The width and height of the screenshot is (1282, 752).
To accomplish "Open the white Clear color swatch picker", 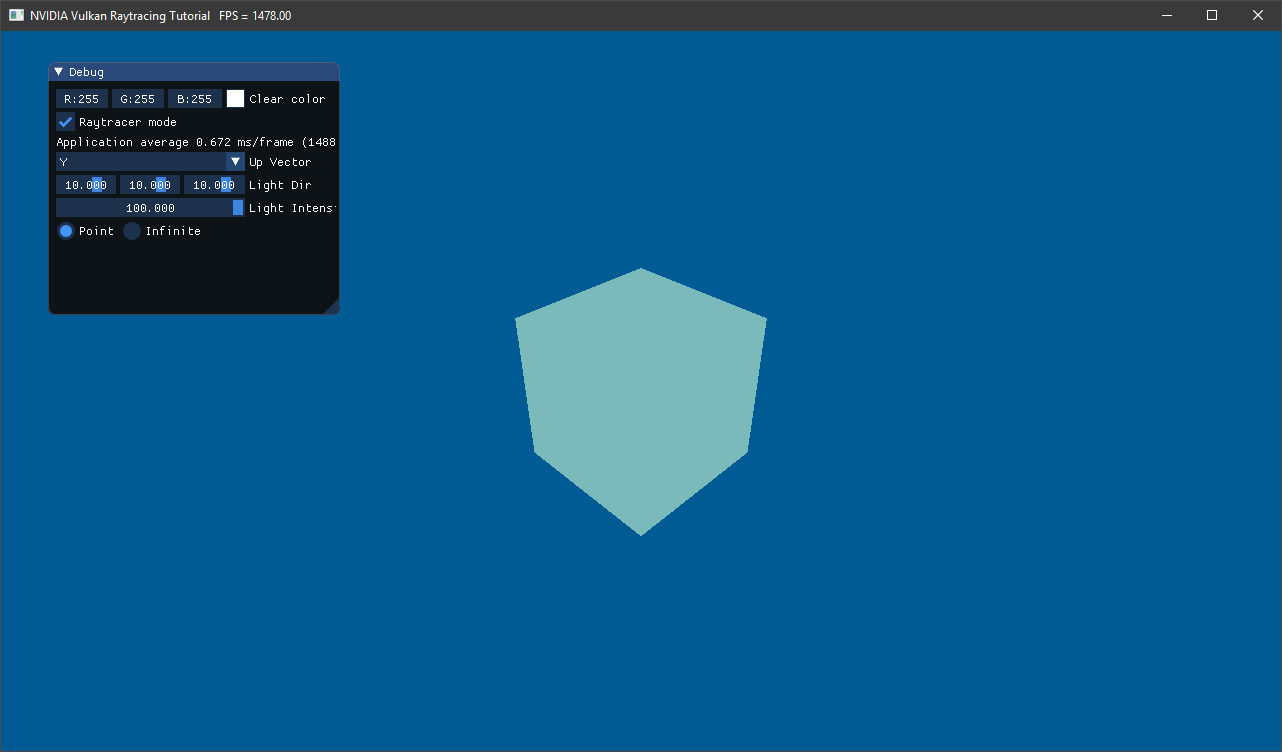I will (235, 99).
